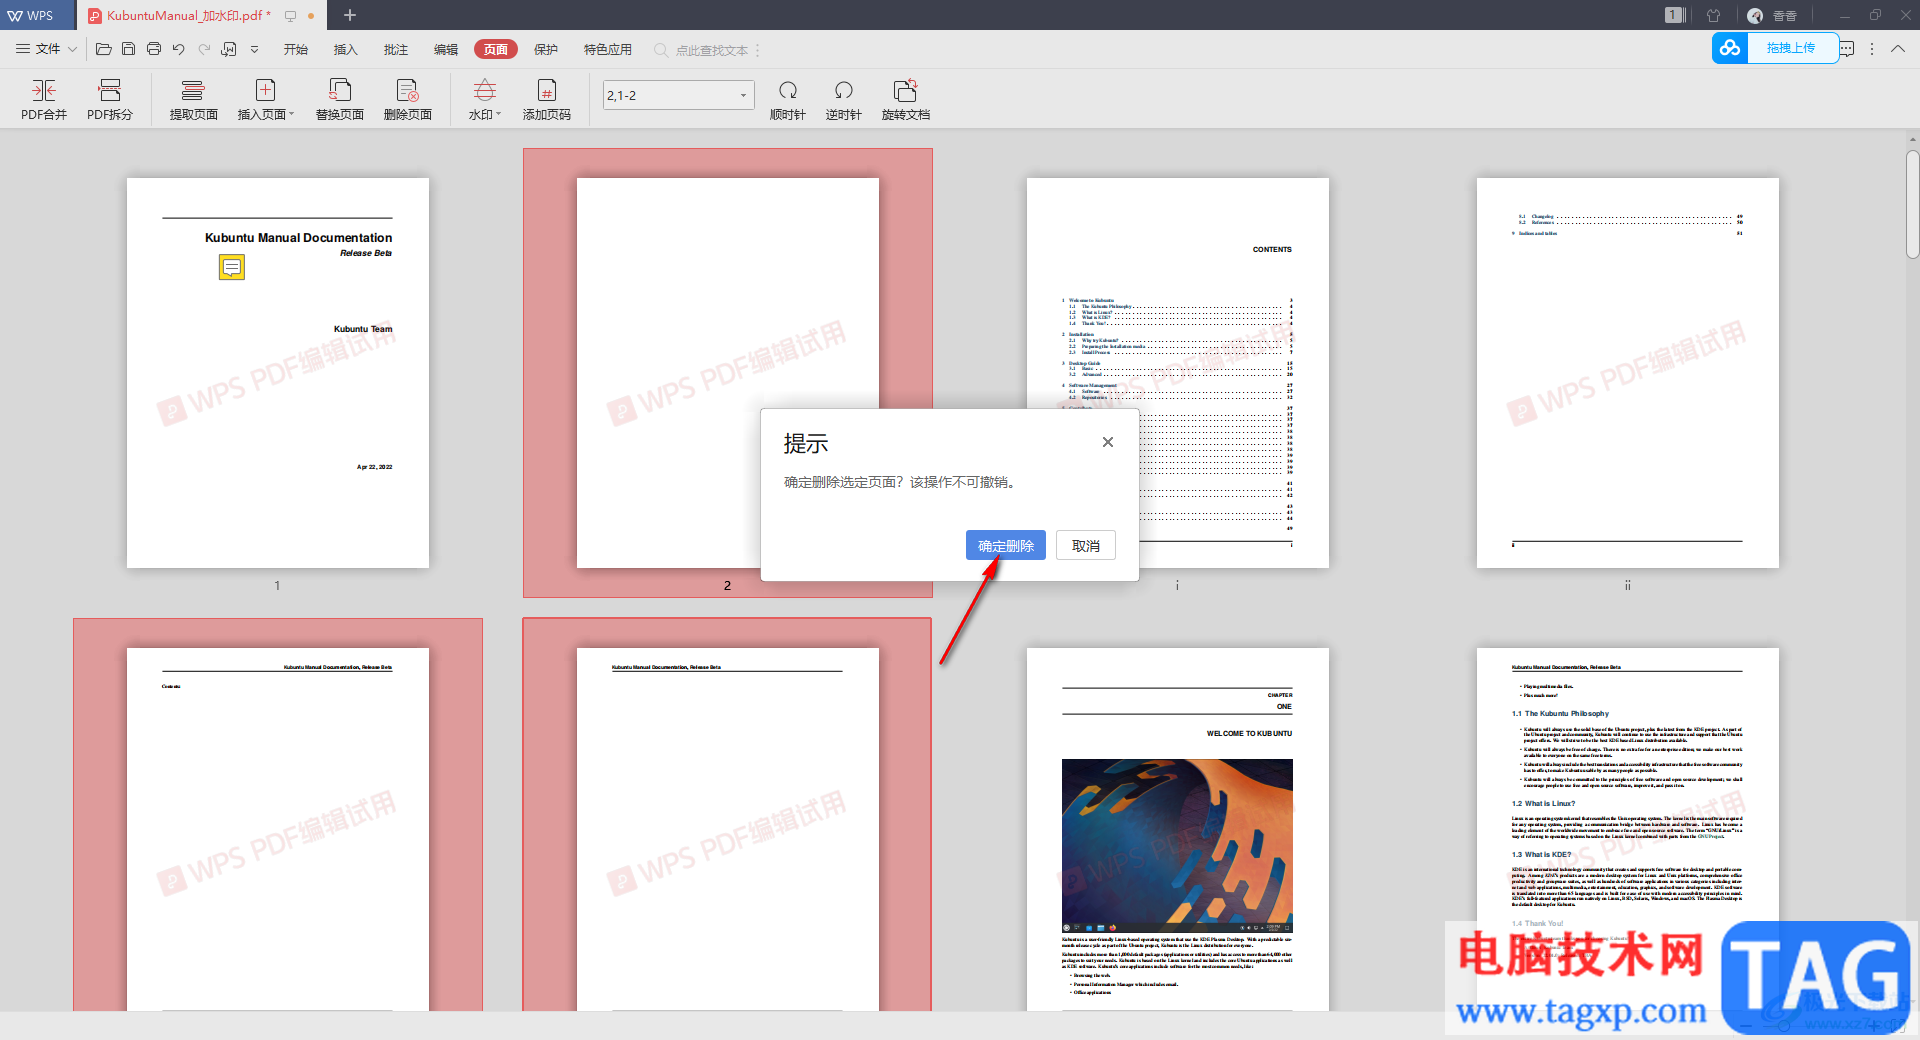This screenshot has width=1920, height=1040.
Task: Open a new tab with plus button
Action: tap(350, 15)
